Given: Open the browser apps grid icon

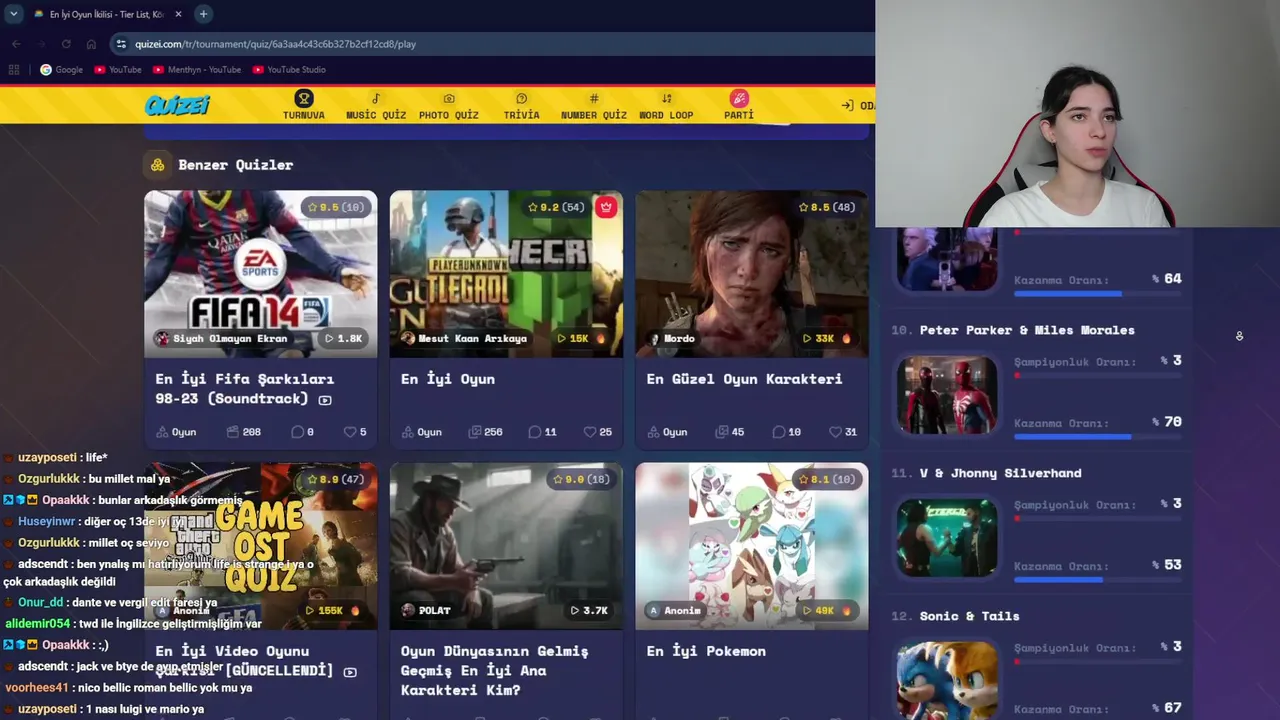Looking at the screenshot, I should click(x=14, y=70).
